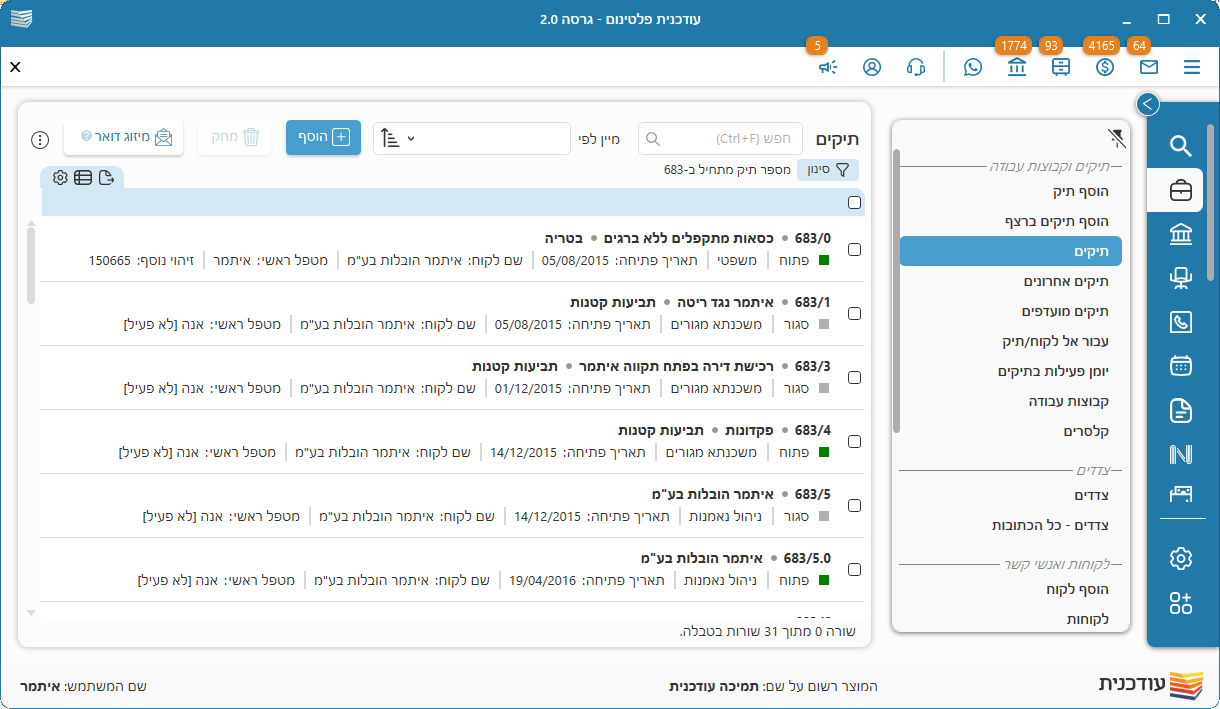Open the three-dot more options menu
This screenshot has width=1220, height=709.
[40, 139]
